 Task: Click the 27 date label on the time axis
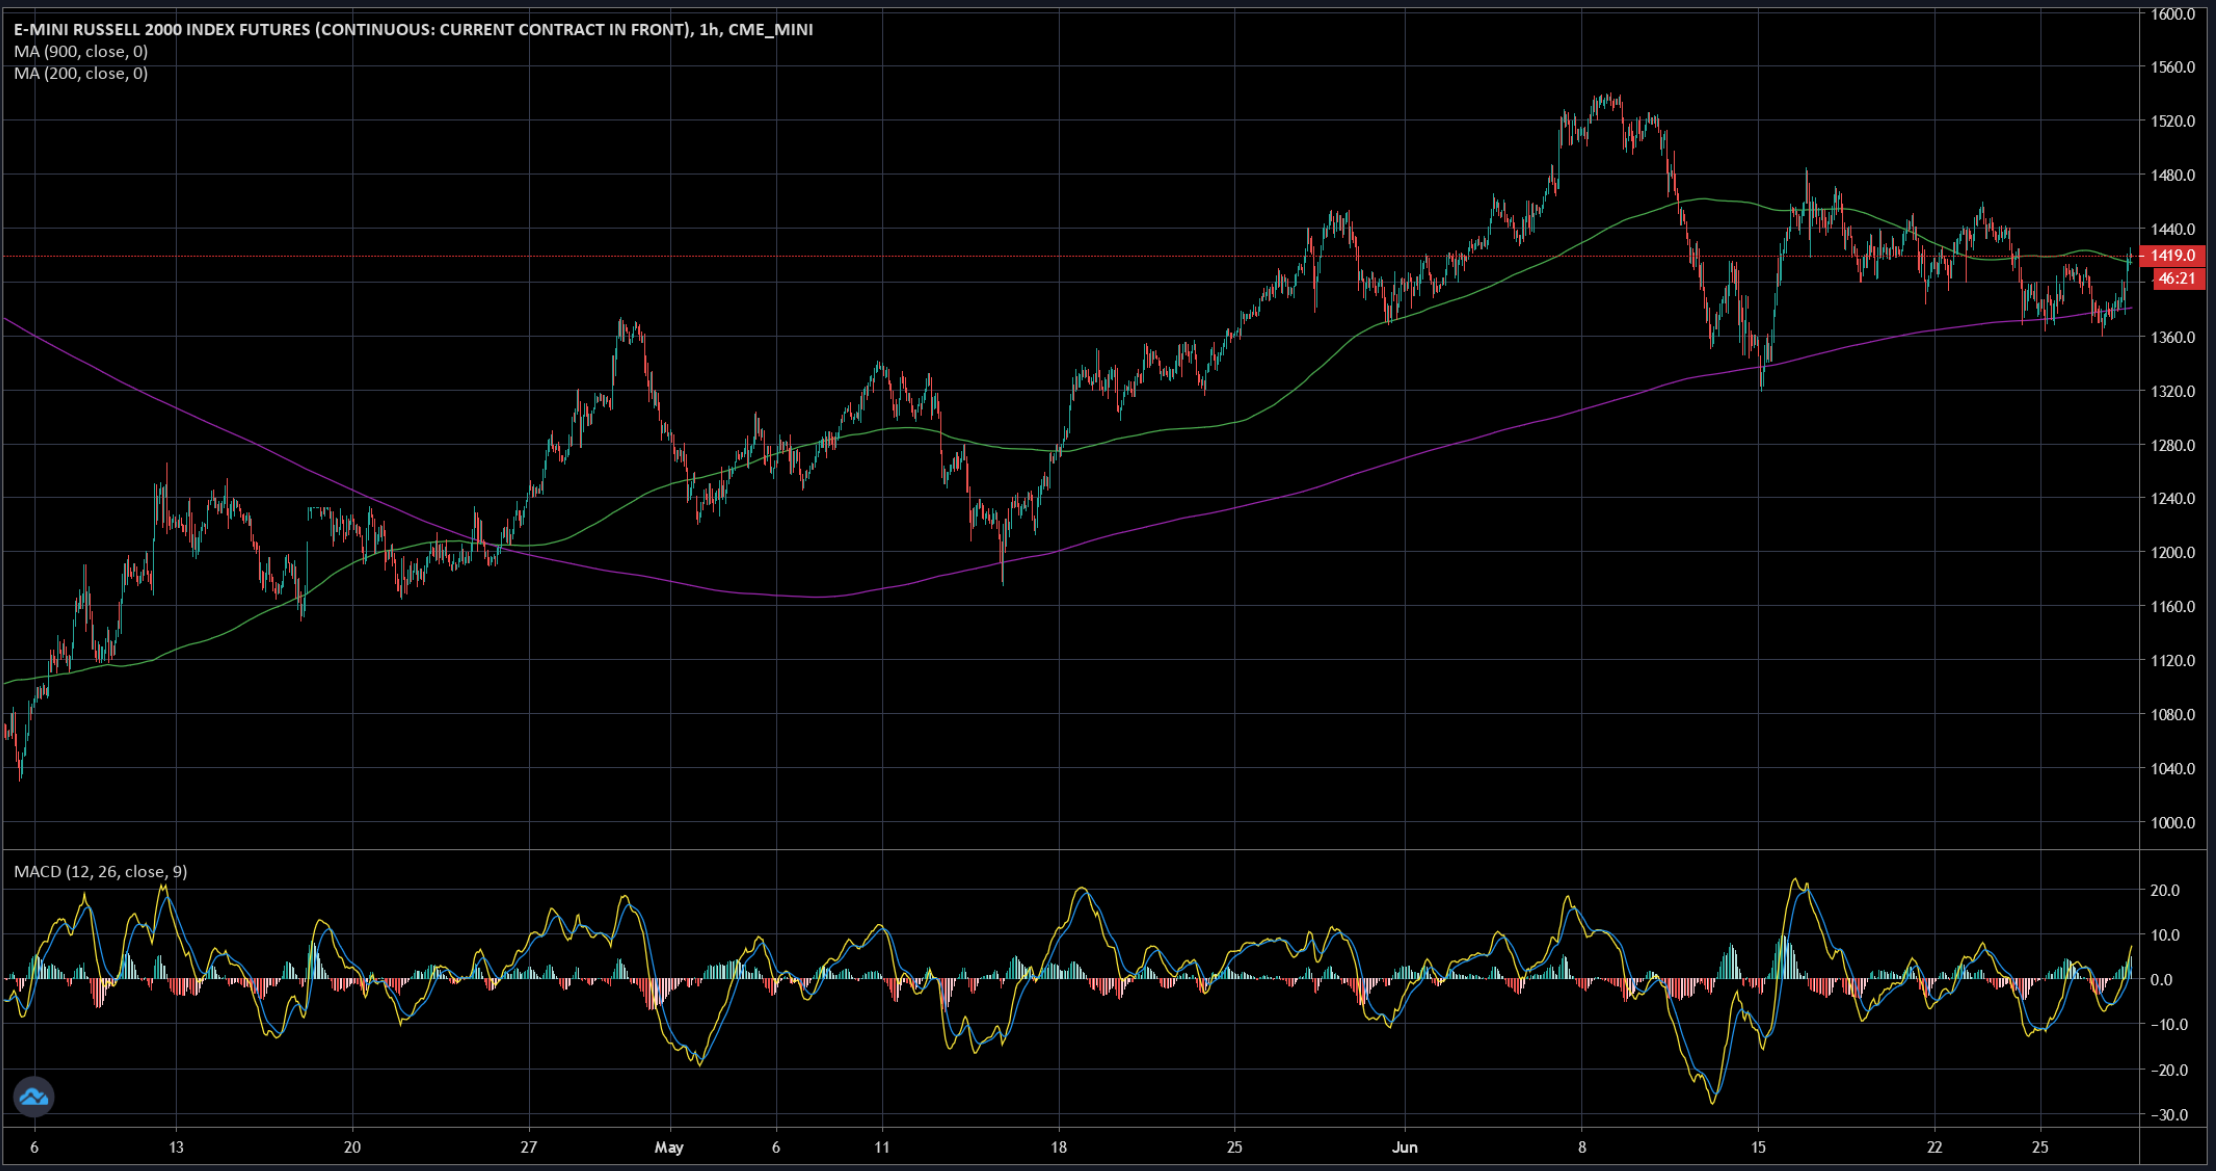coord(529,1147)
